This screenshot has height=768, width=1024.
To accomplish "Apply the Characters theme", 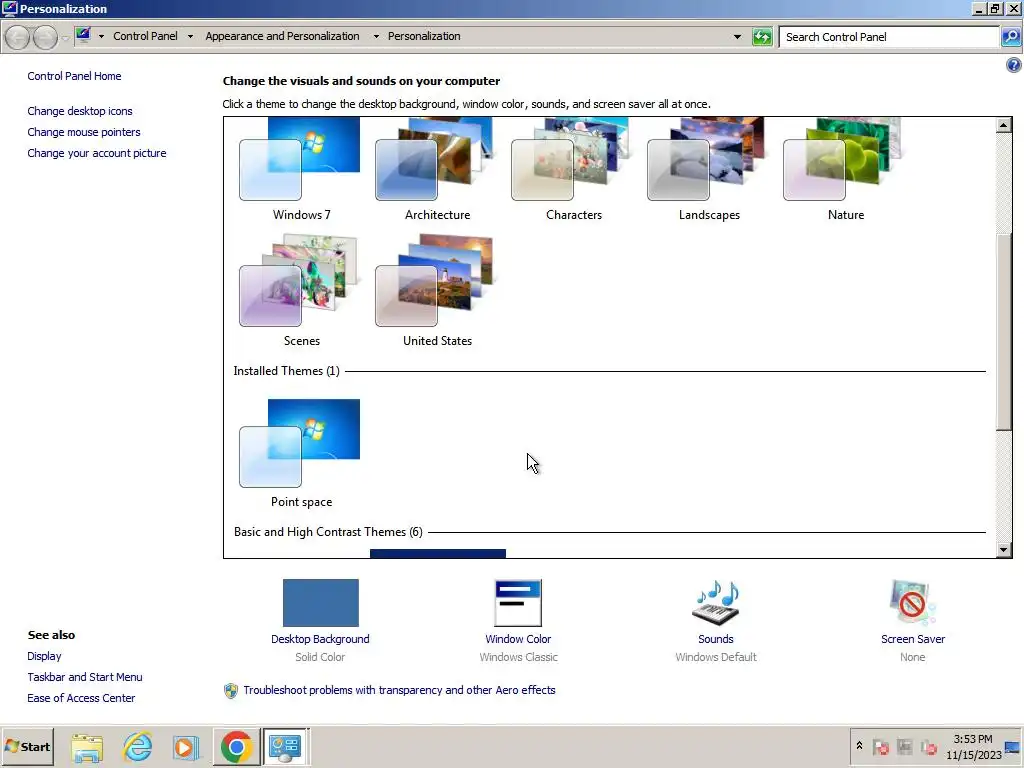I will pos(573,170).
